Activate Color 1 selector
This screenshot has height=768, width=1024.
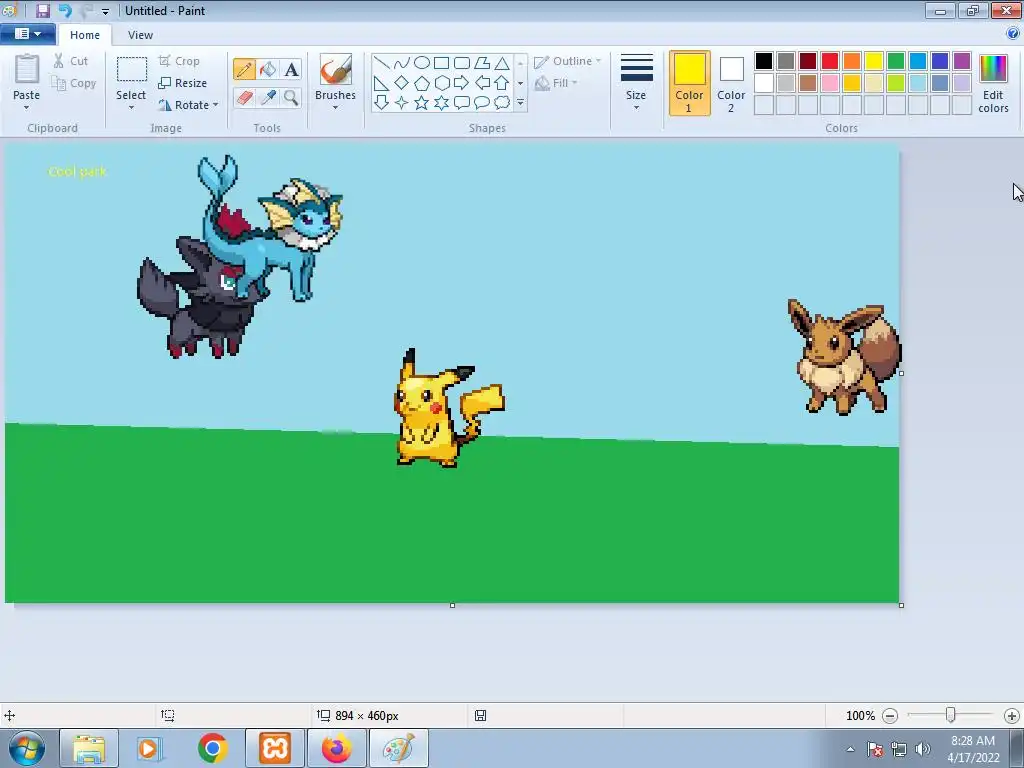coord(689,83)
